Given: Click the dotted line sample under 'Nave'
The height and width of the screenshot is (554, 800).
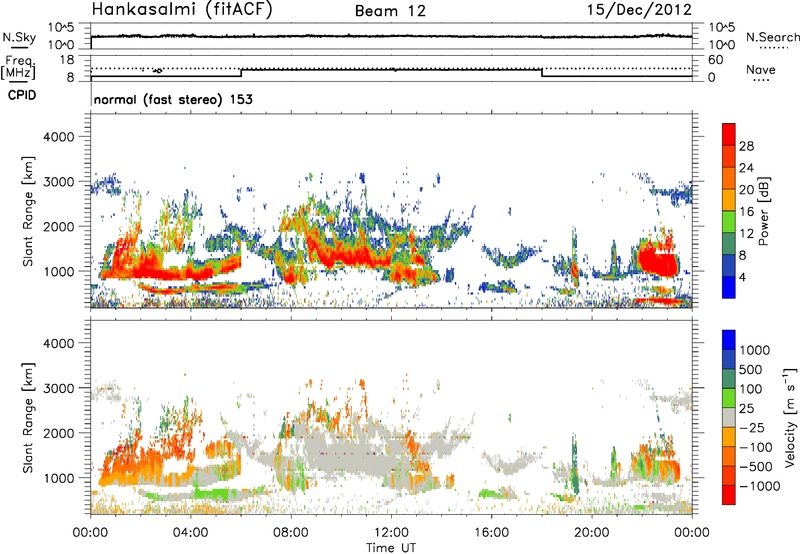Looking at the screenshot, I should [761, 80].
